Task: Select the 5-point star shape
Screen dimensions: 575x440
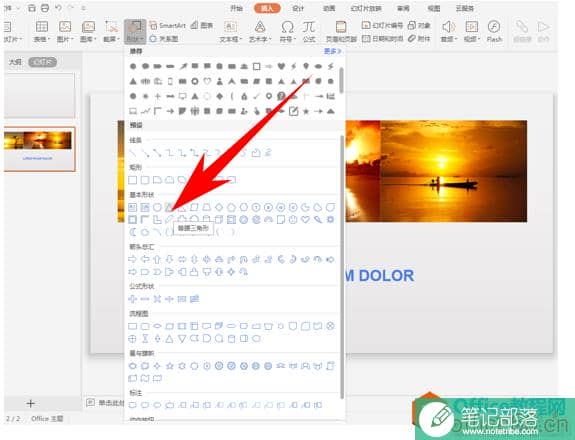Action: [x=169, y=366]
